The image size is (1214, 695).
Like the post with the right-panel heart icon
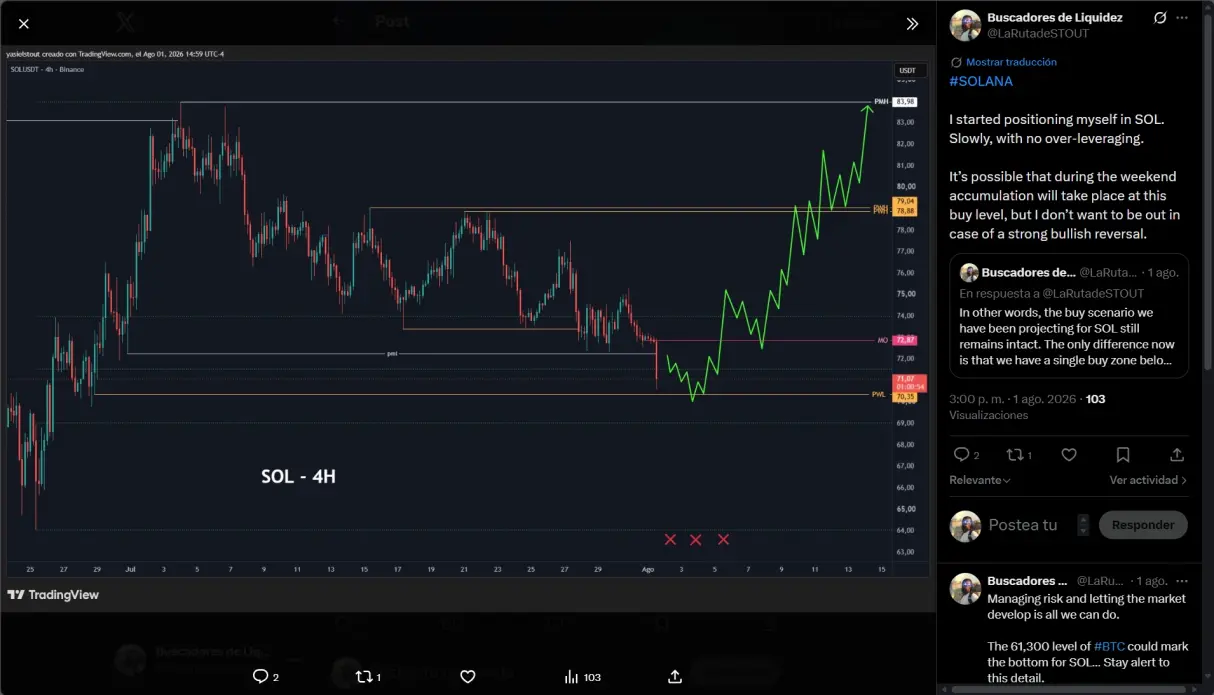(x=1069, y=455)
